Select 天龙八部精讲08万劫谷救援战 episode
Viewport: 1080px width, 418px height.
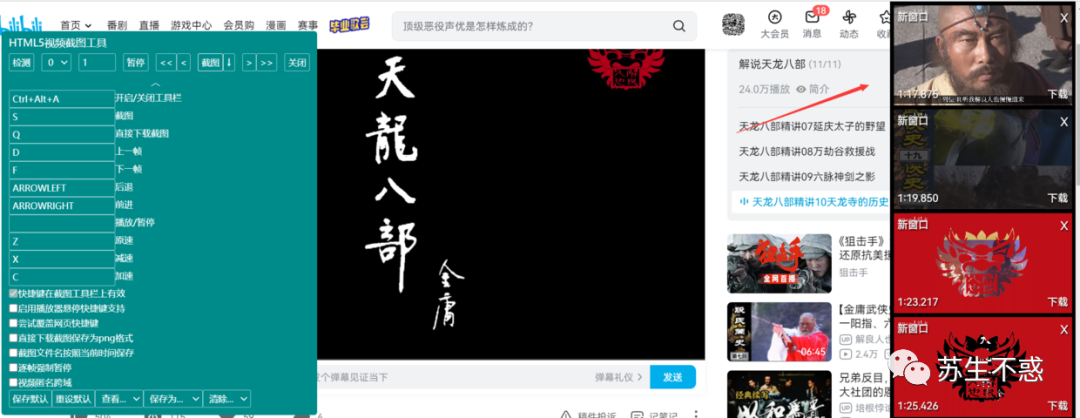click(807, 151)
